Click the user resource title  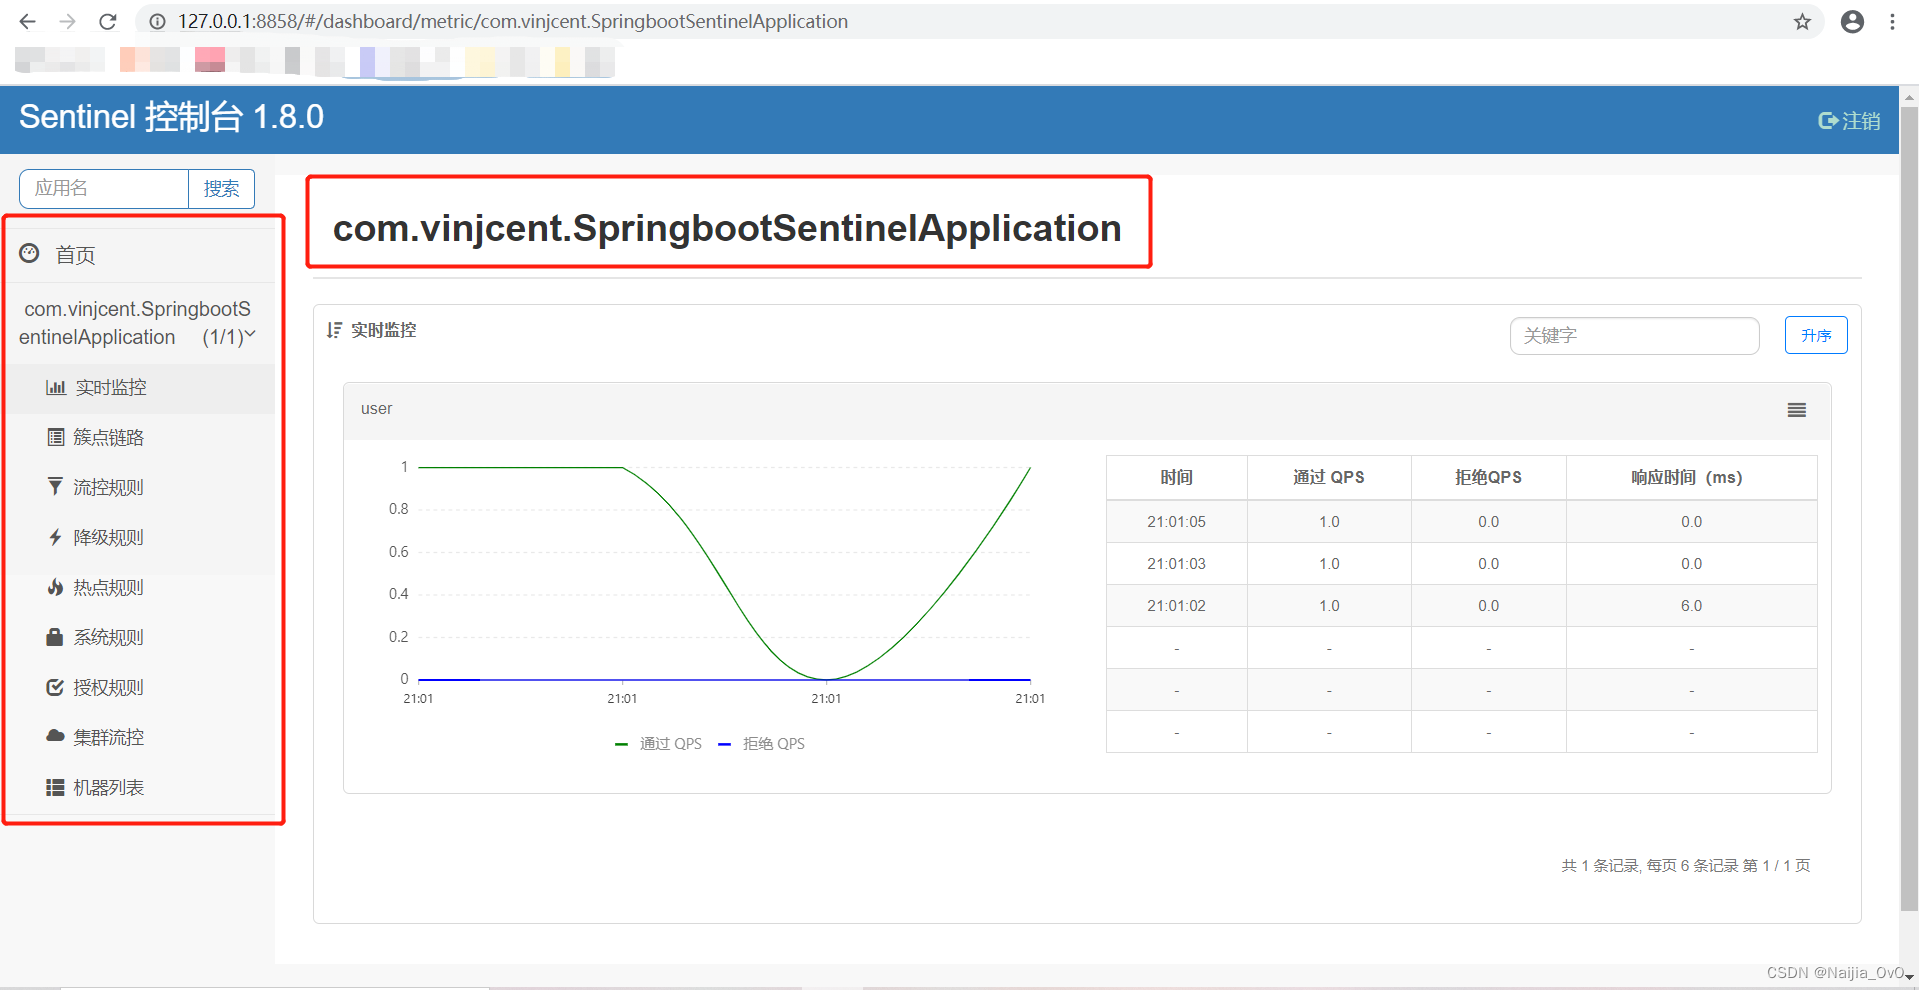376,409
